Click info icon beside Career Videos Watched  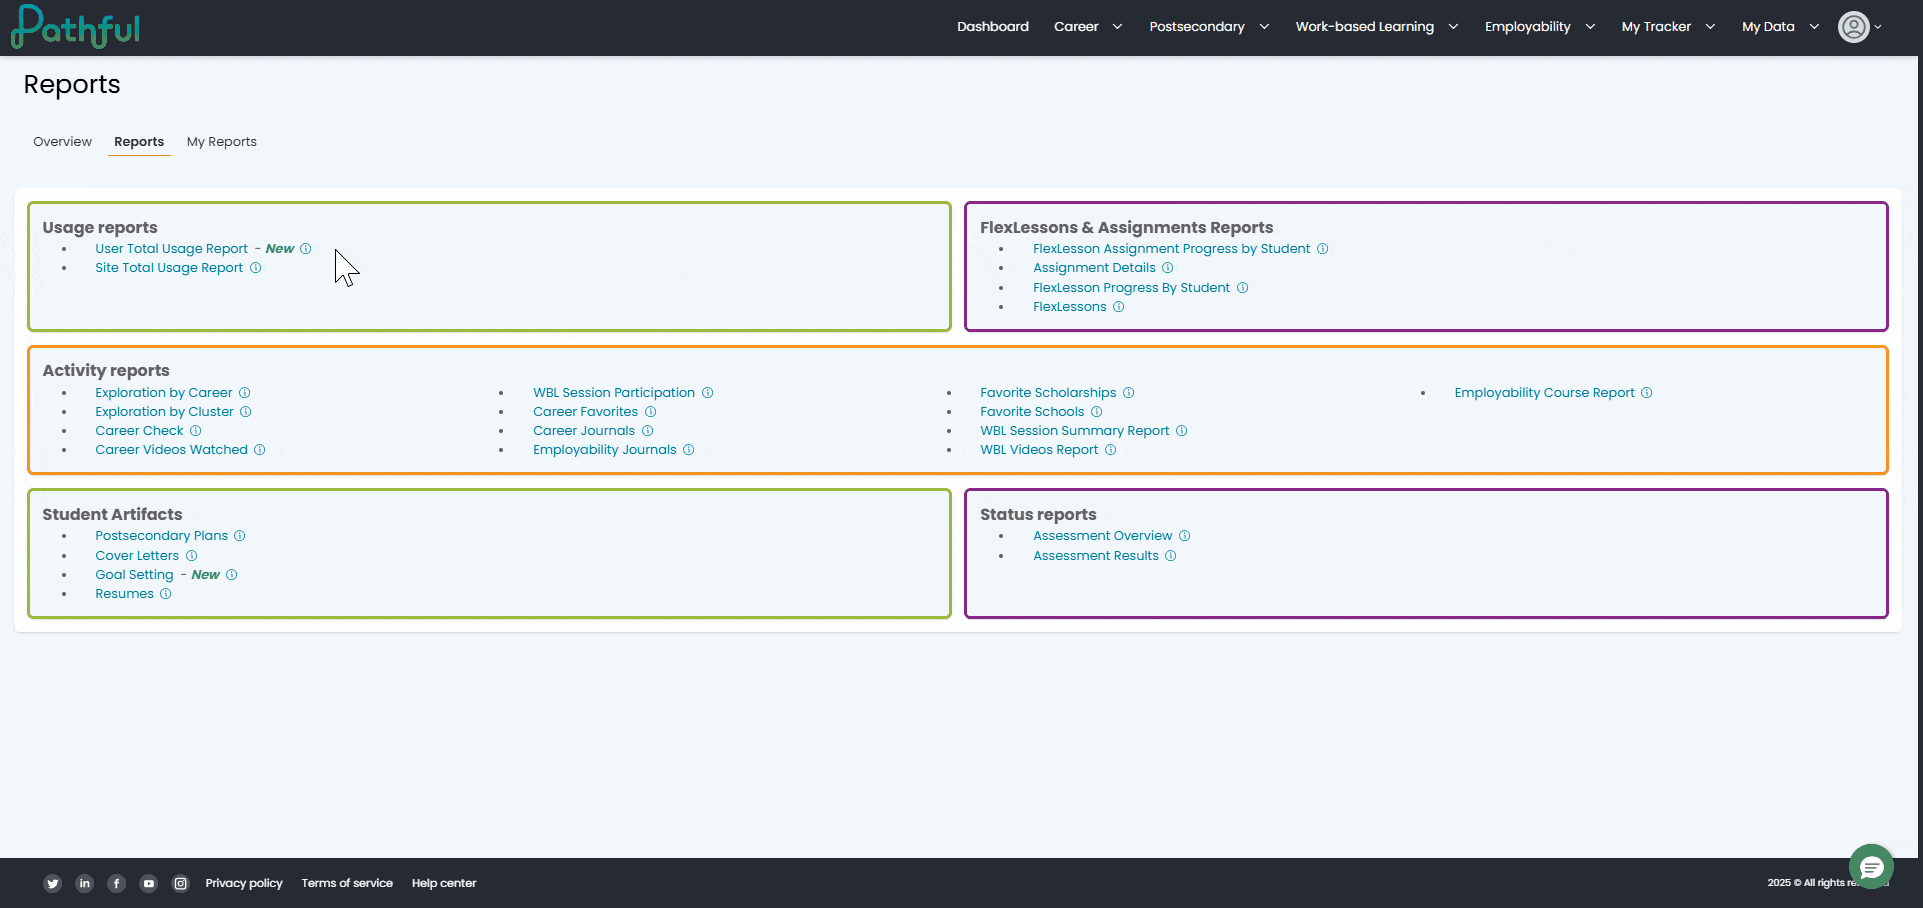point(260,450)
